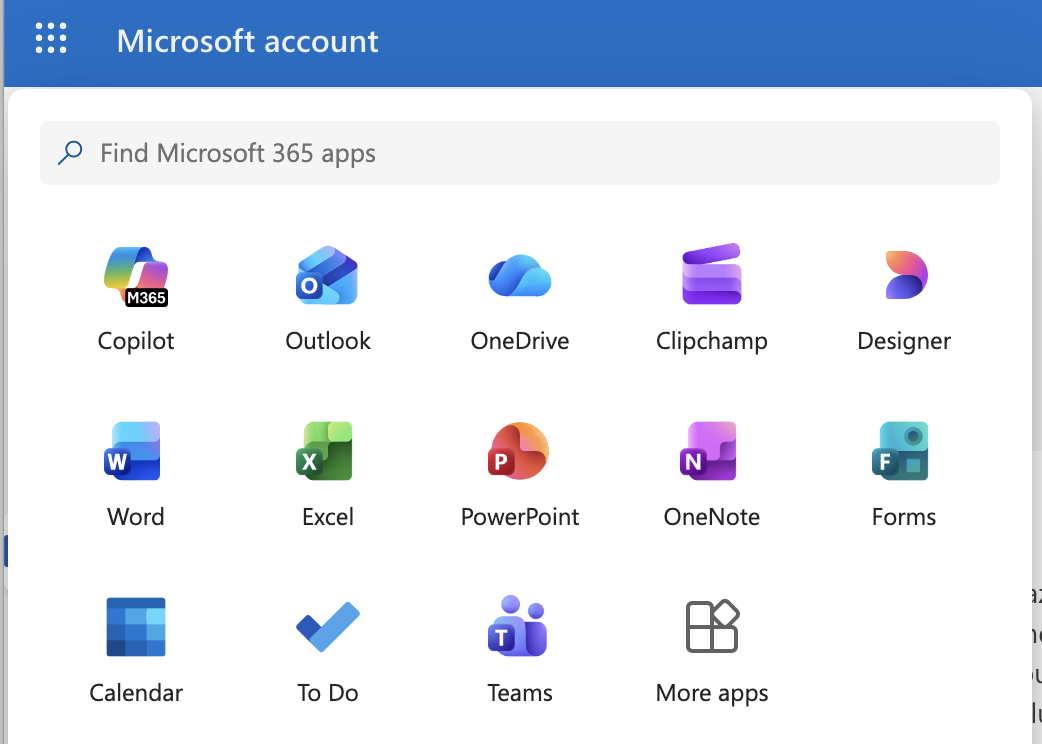Click the Find Microsoft 365 apps search box

[x=520, y=153]
